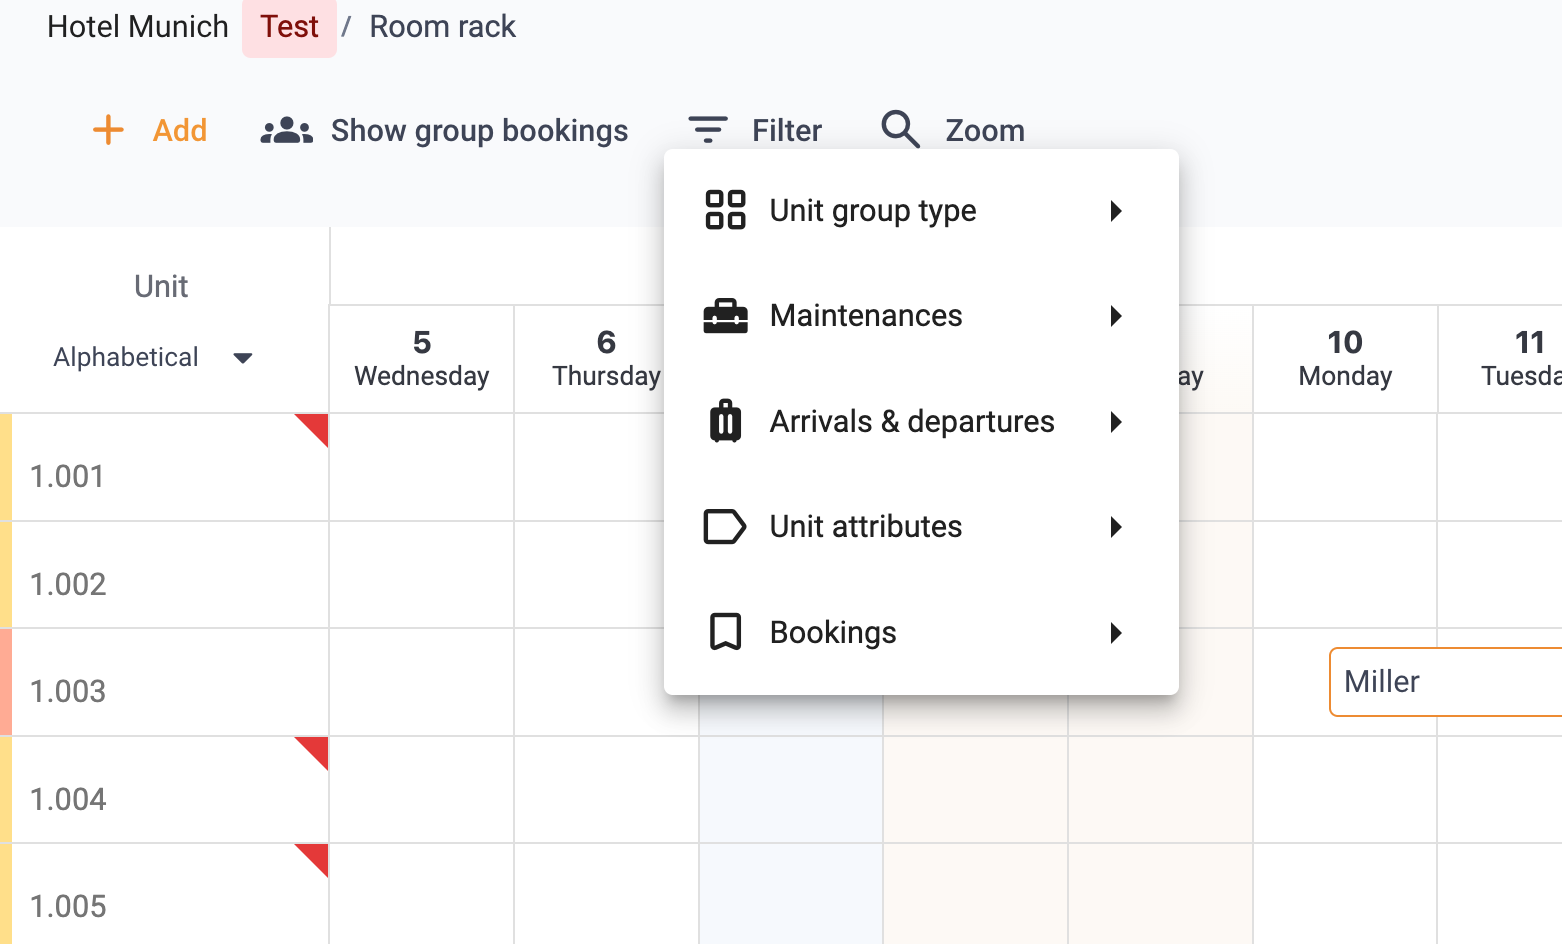
Task: Click the orange plus icon beside Add
Action: [x=108, y=130]
